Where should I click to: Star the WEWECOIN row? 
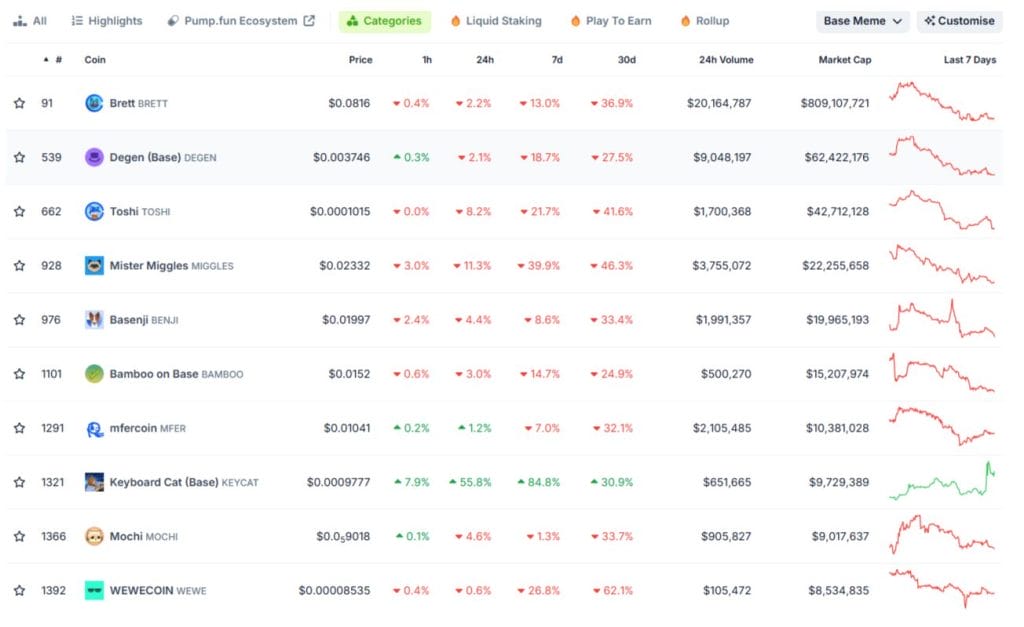click(x=20, y=590)
